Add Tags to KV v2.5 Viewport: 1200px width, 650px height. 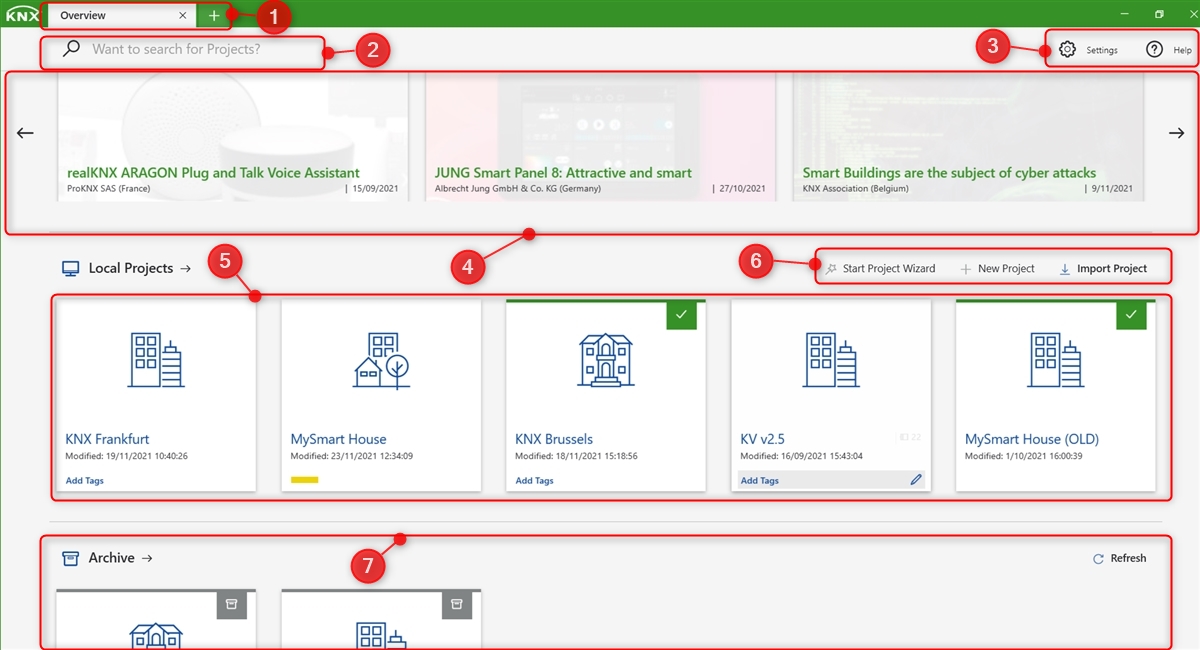coord(760,481)
